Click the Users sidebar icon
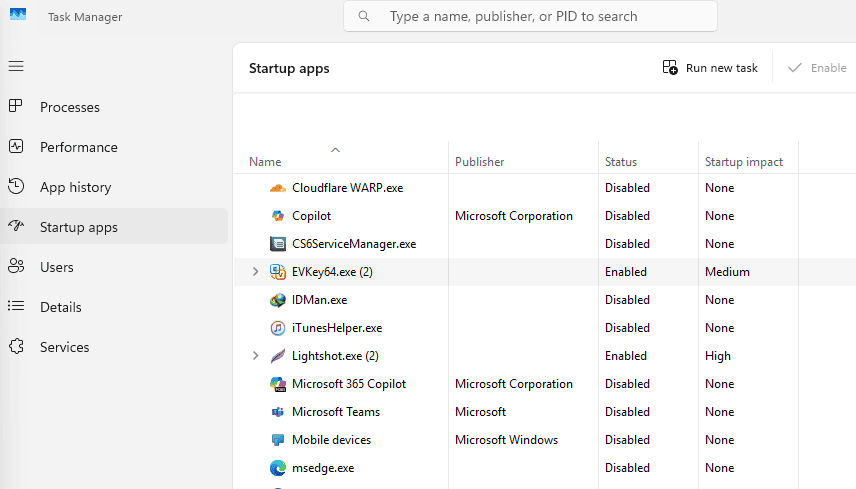 [x=16, y=266]
